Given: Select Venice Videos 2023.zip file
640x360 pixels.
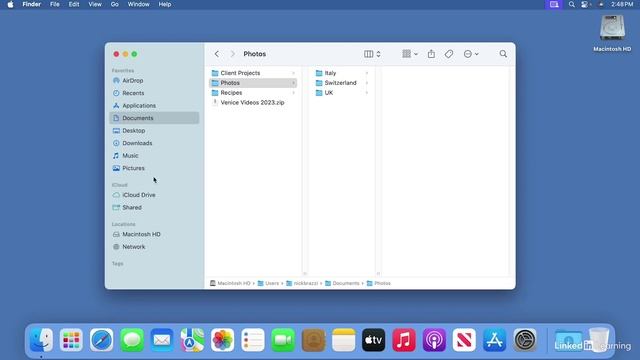Looking at the screenshot, I should 253,102.
